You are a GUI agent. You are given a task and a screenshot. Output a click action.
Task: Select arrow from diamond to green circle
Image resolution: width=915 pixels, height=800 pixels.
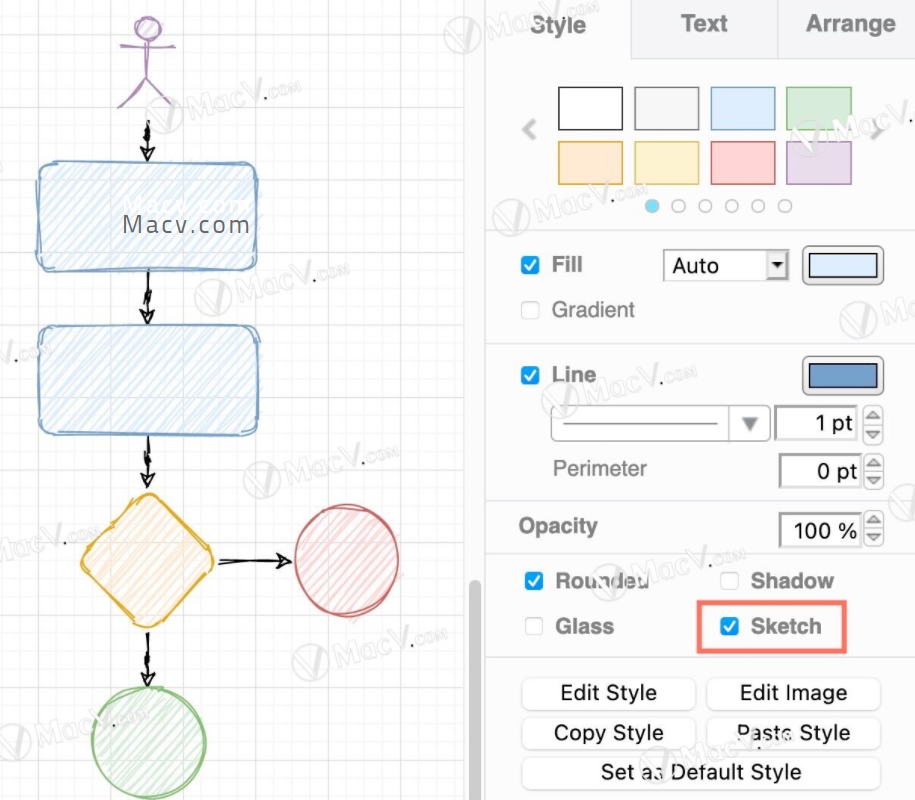148,660
